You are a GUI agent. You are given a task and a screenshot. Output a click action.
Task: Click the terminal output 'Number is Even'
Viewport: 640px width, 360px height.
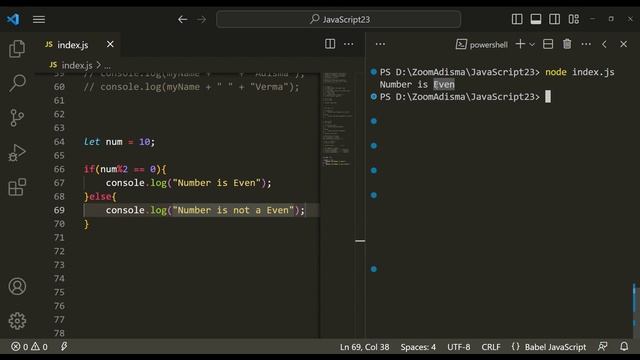pos(417,84)
